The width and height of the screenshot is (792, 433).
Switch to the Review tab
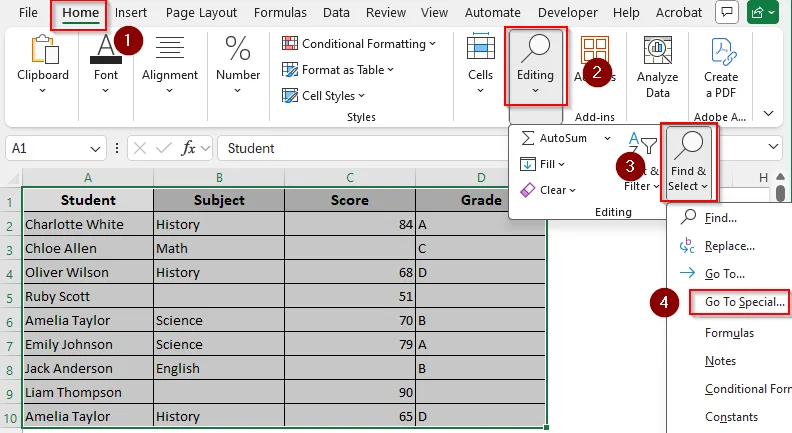tap(386, 13)
